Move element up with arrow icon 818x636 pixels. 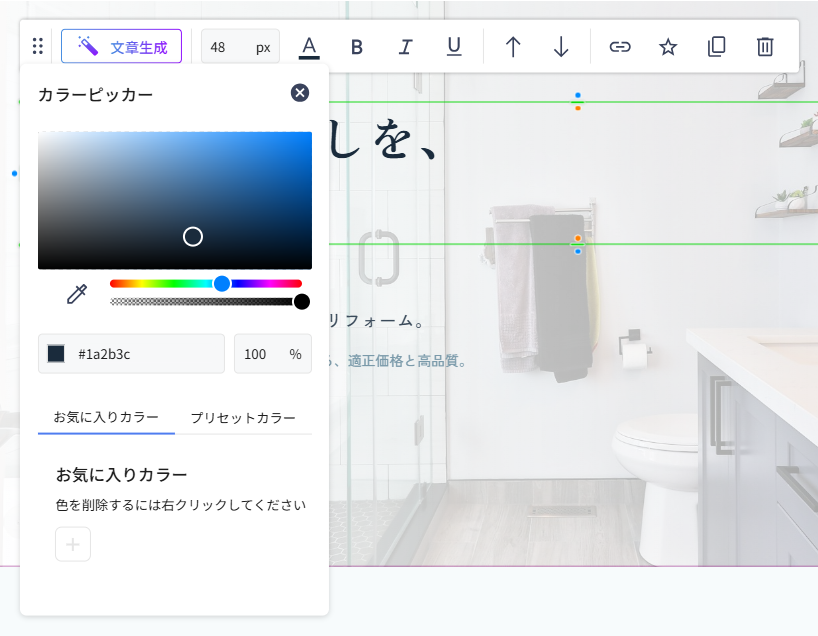click(513, 47)
